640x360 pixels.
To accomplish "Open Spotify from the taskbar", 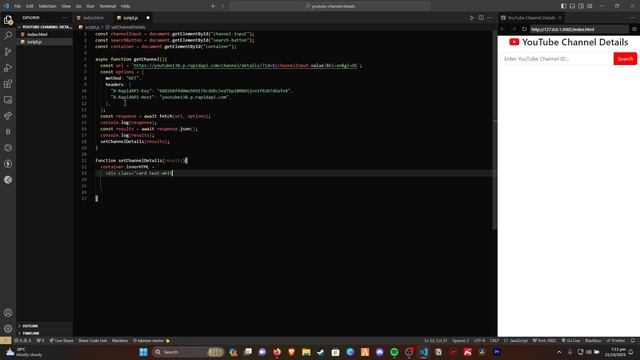I will 394,352.
